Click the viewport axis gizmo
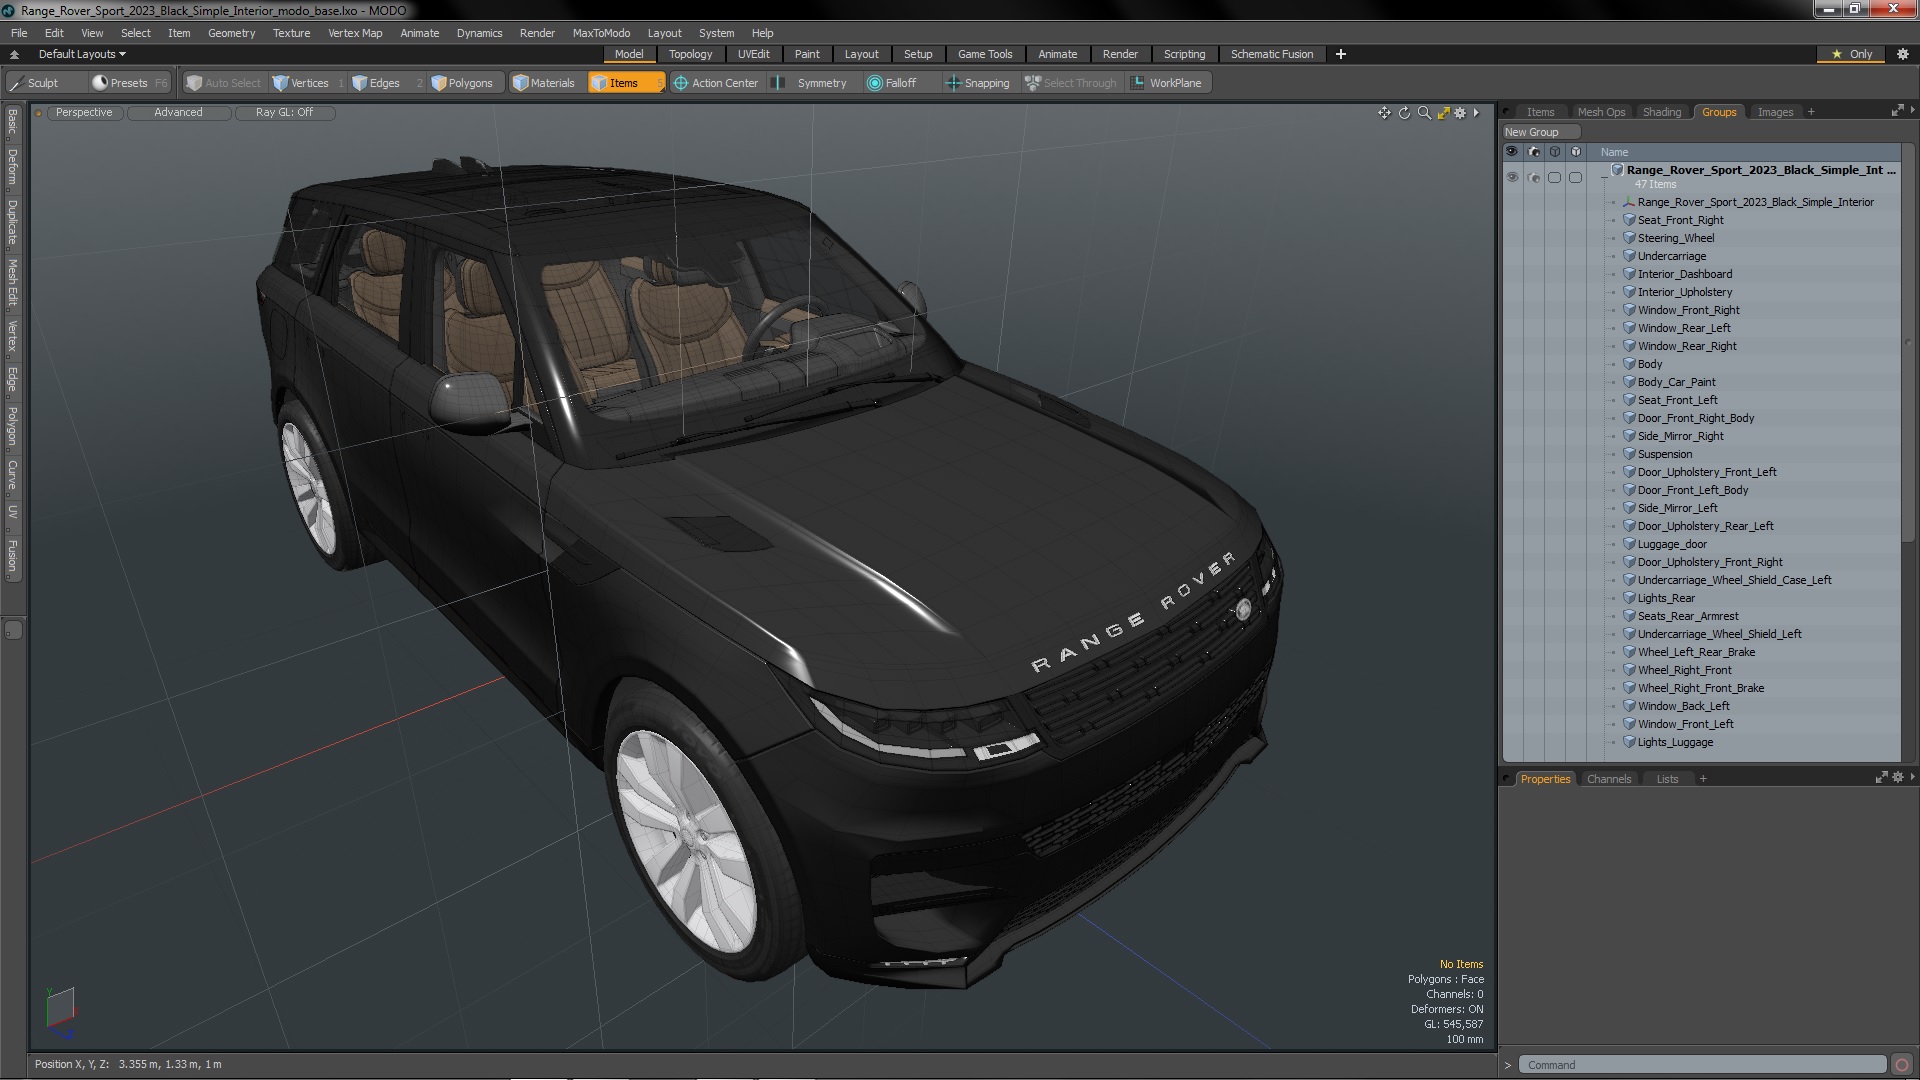The height and width of the screenshot is (1080, 1920). coord(60,1013)
